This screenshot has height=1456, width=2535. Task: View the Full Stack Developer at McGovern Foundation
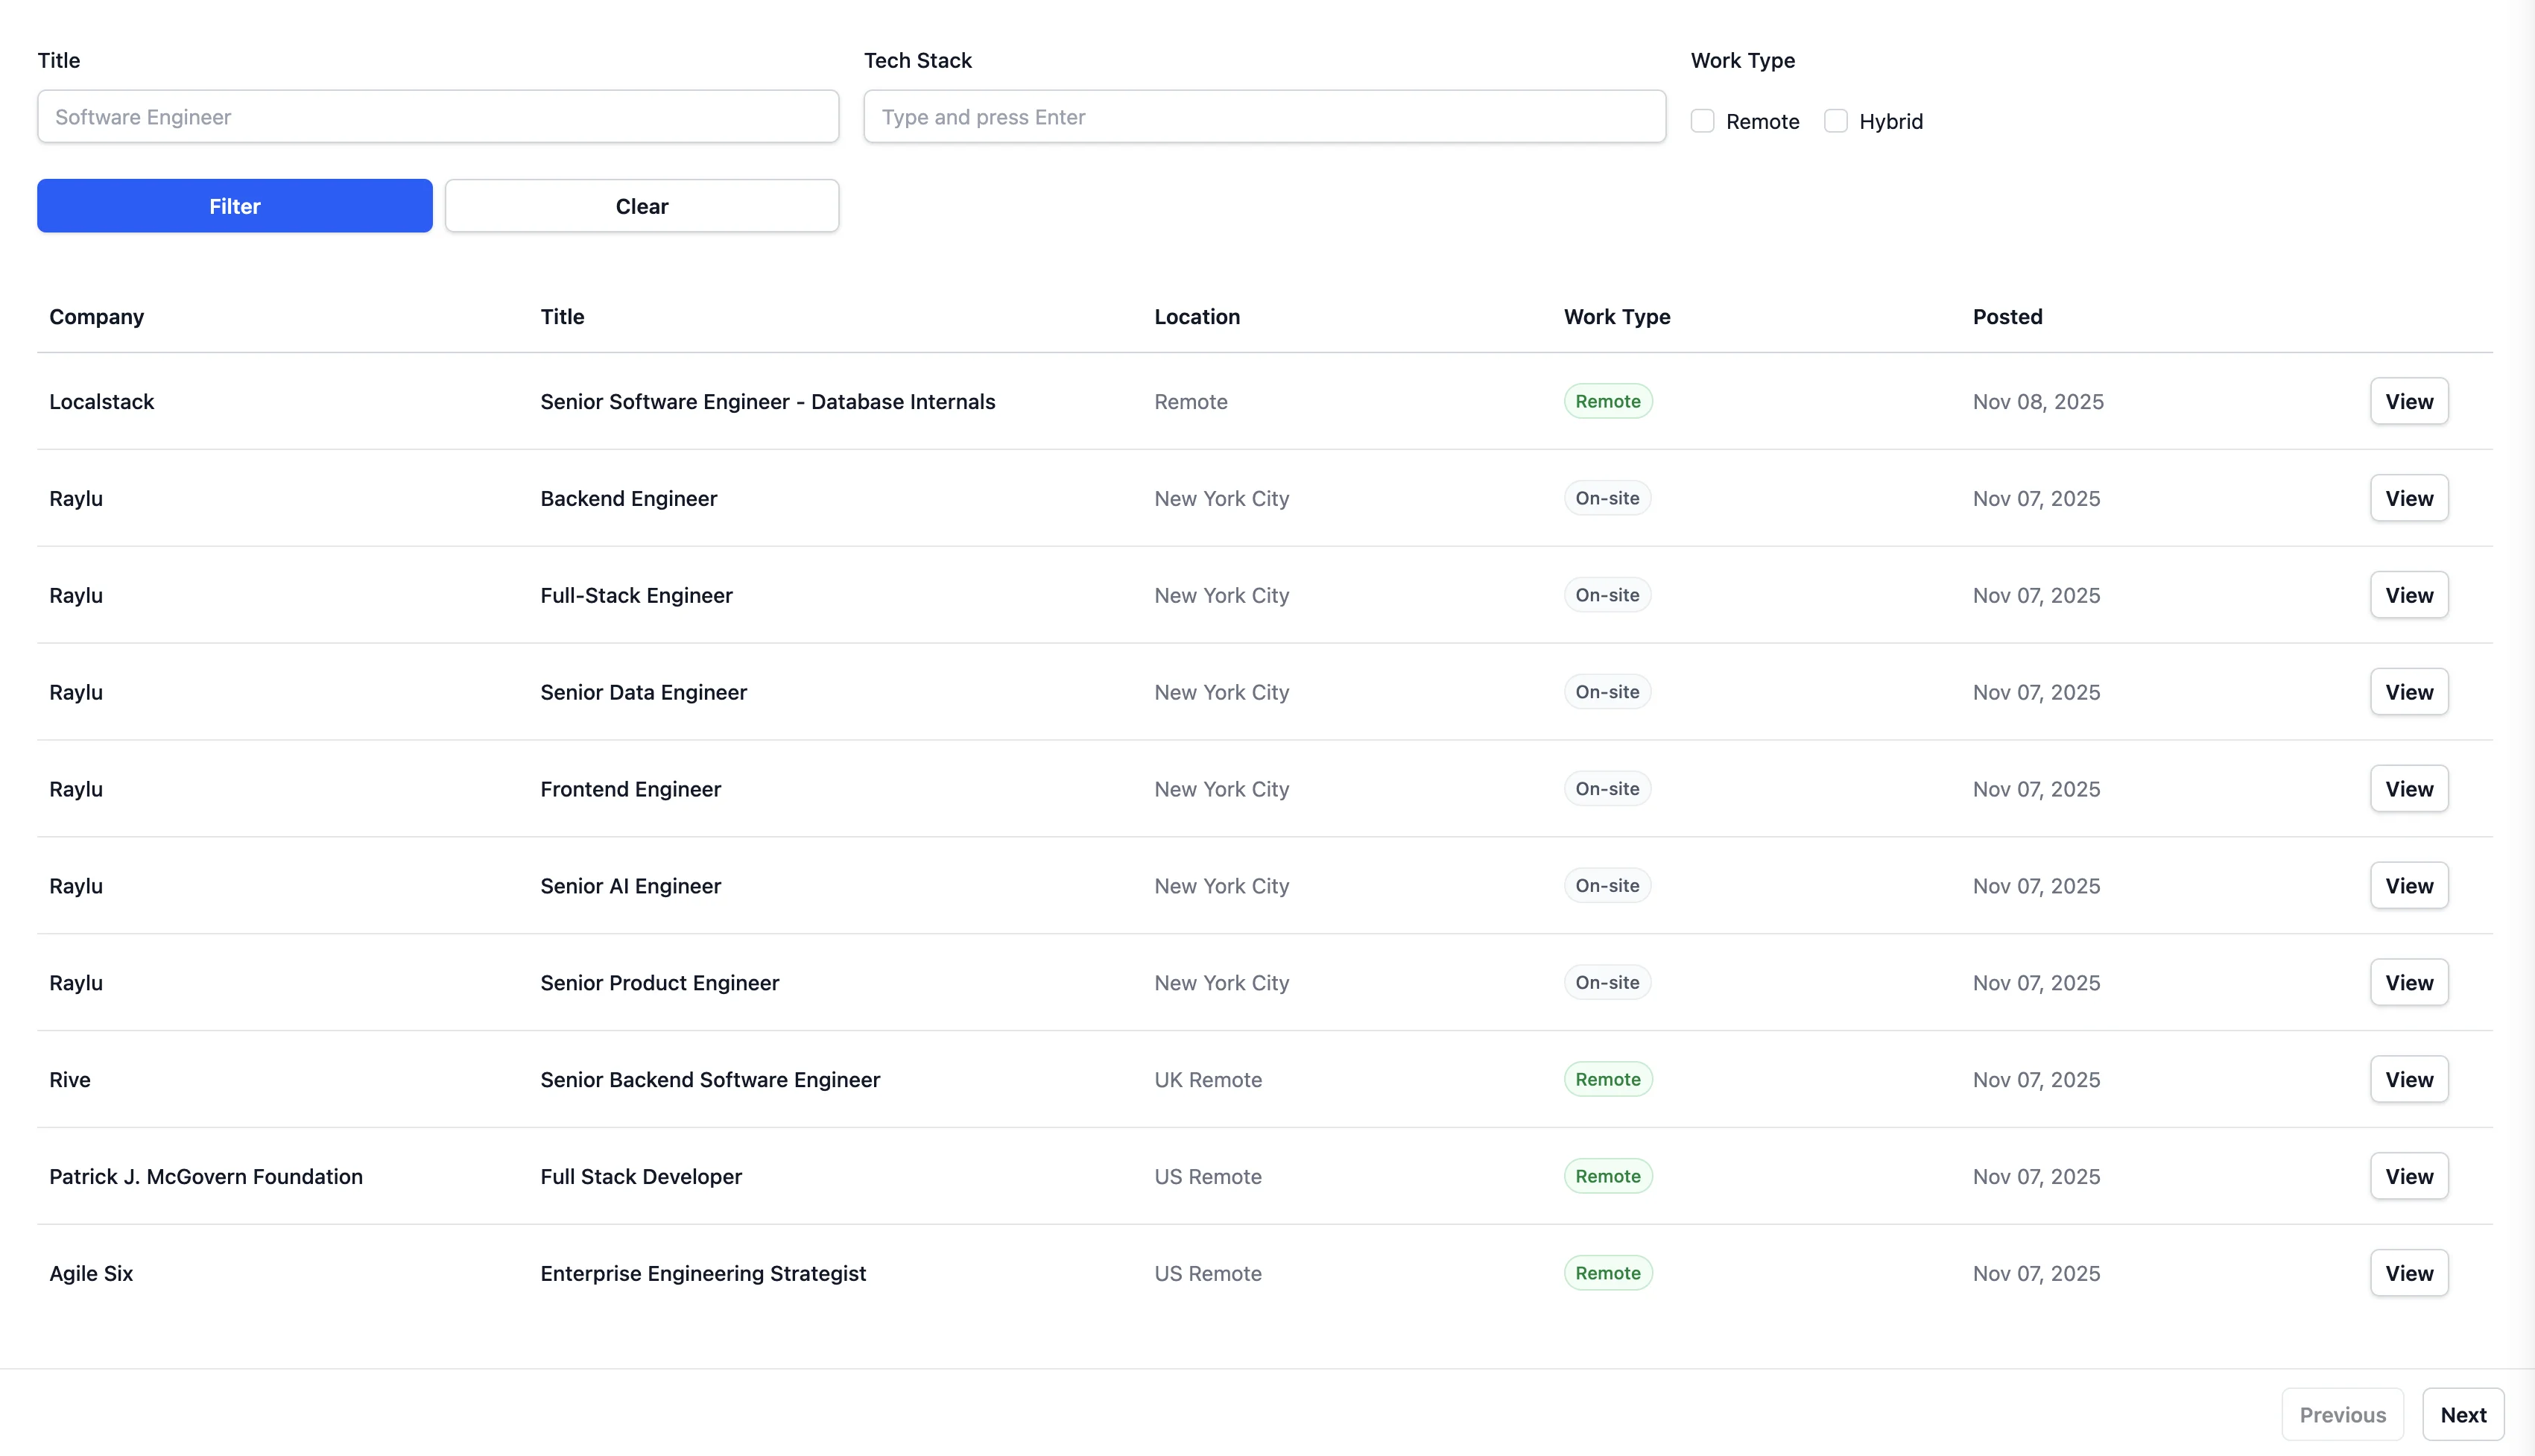pyautogui.click(x=2408, y=1176)
